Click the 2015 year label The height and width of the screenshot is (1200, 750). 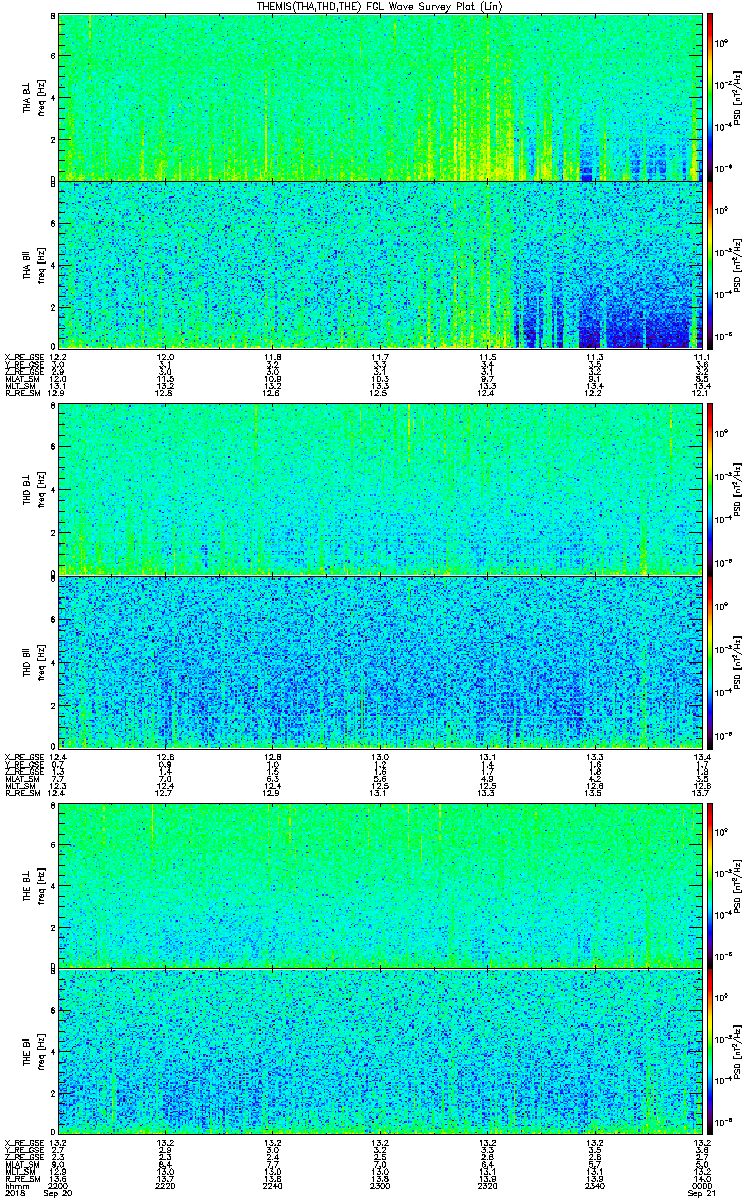coord(15,1193)
